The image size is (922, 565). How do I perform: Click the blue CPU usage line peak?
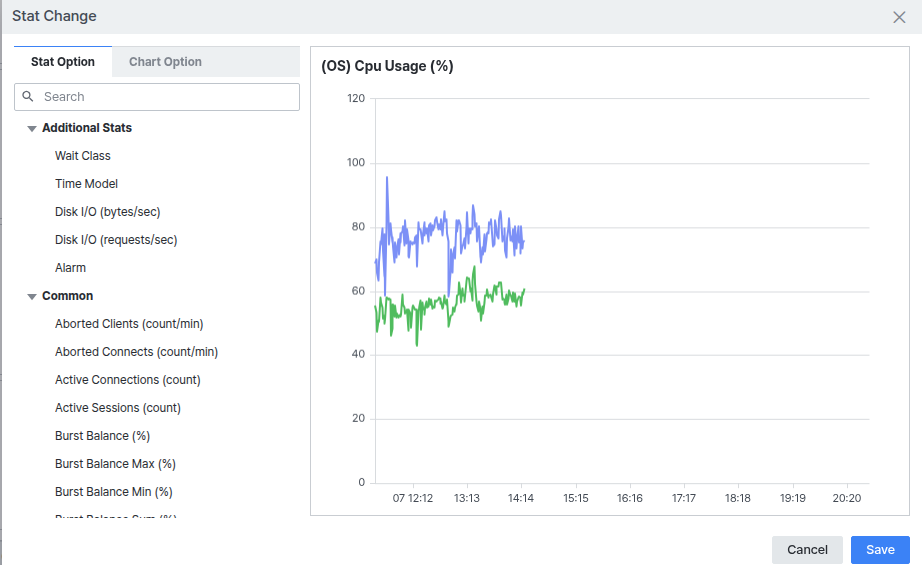click(387, 178)
